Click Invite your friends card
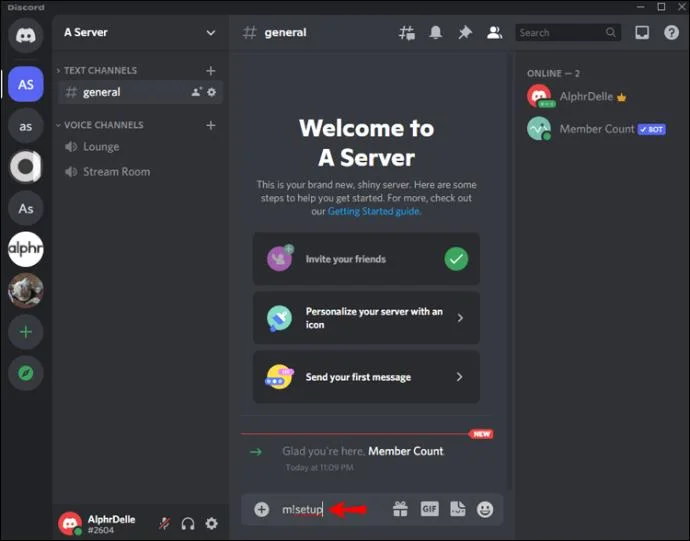This screenshot has width=690, height=541. point(366,259)
